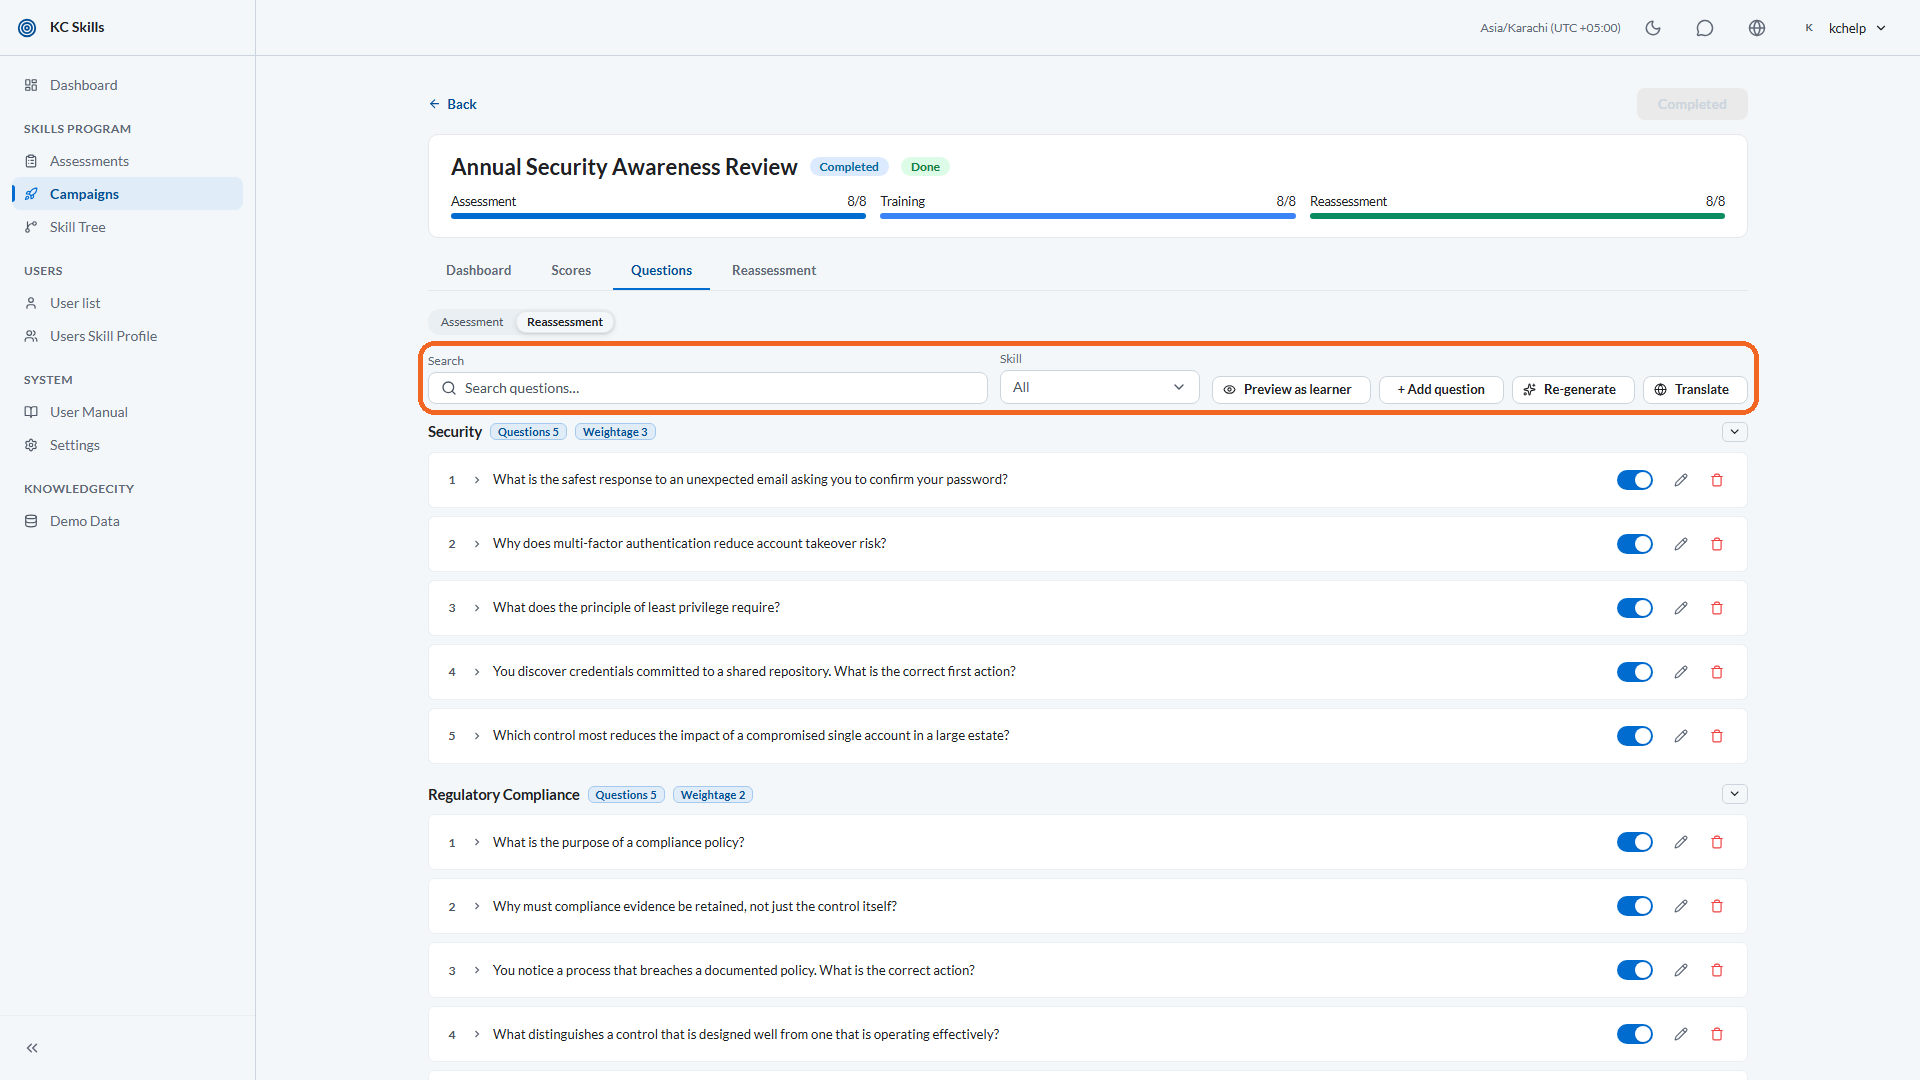Click the Reassessment progress bar
Screen dimensions: 1920x1080
pyautogui.click(x=1517, y=216)
